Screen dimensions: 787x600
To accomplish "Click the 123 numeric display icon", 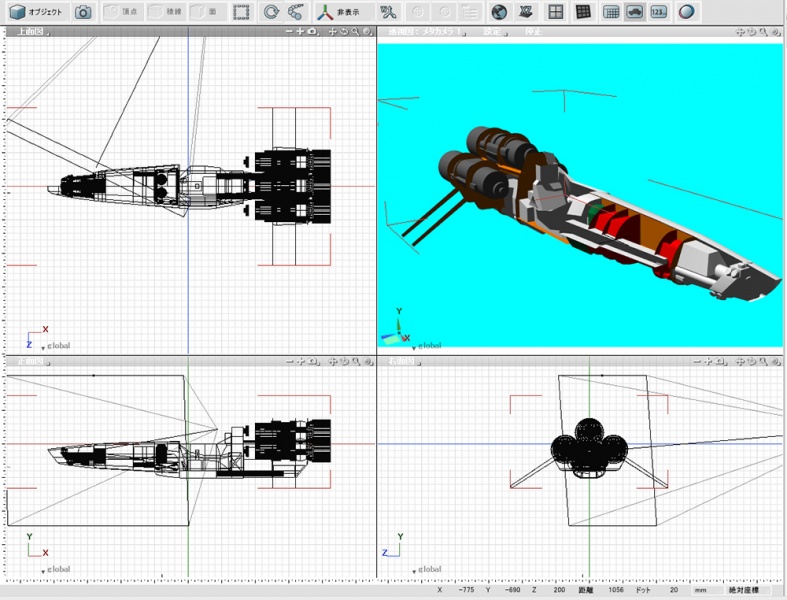I will 659,12.
